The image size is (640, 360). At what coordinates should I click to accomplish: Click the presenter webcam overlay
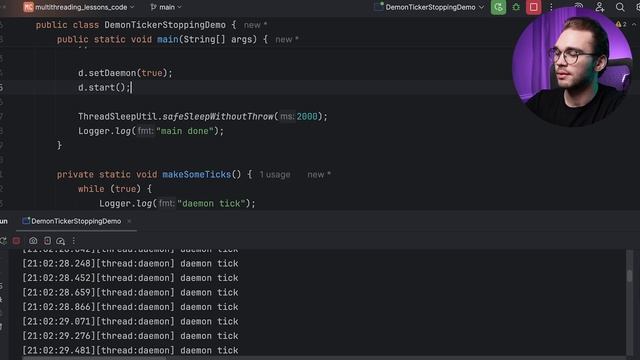(572, 66)
